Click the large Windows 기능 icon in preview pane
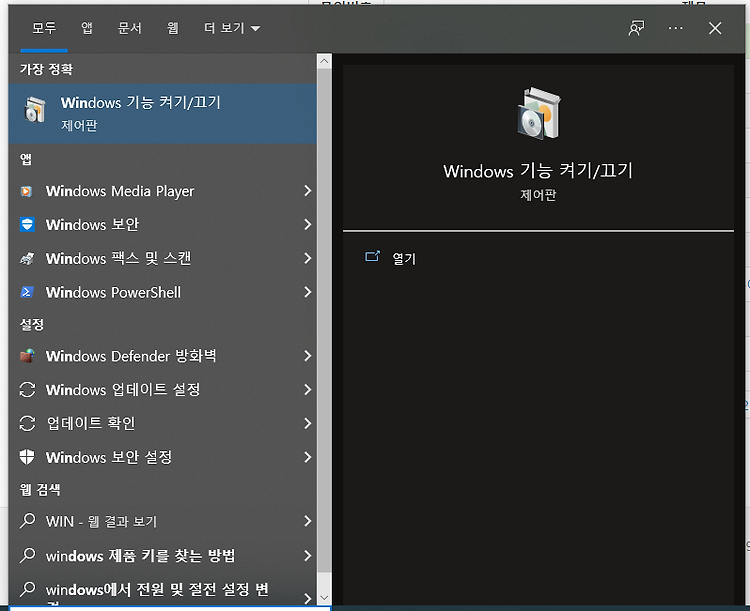Viewport: 750px width, 611px height. click(x=539, y=114)
